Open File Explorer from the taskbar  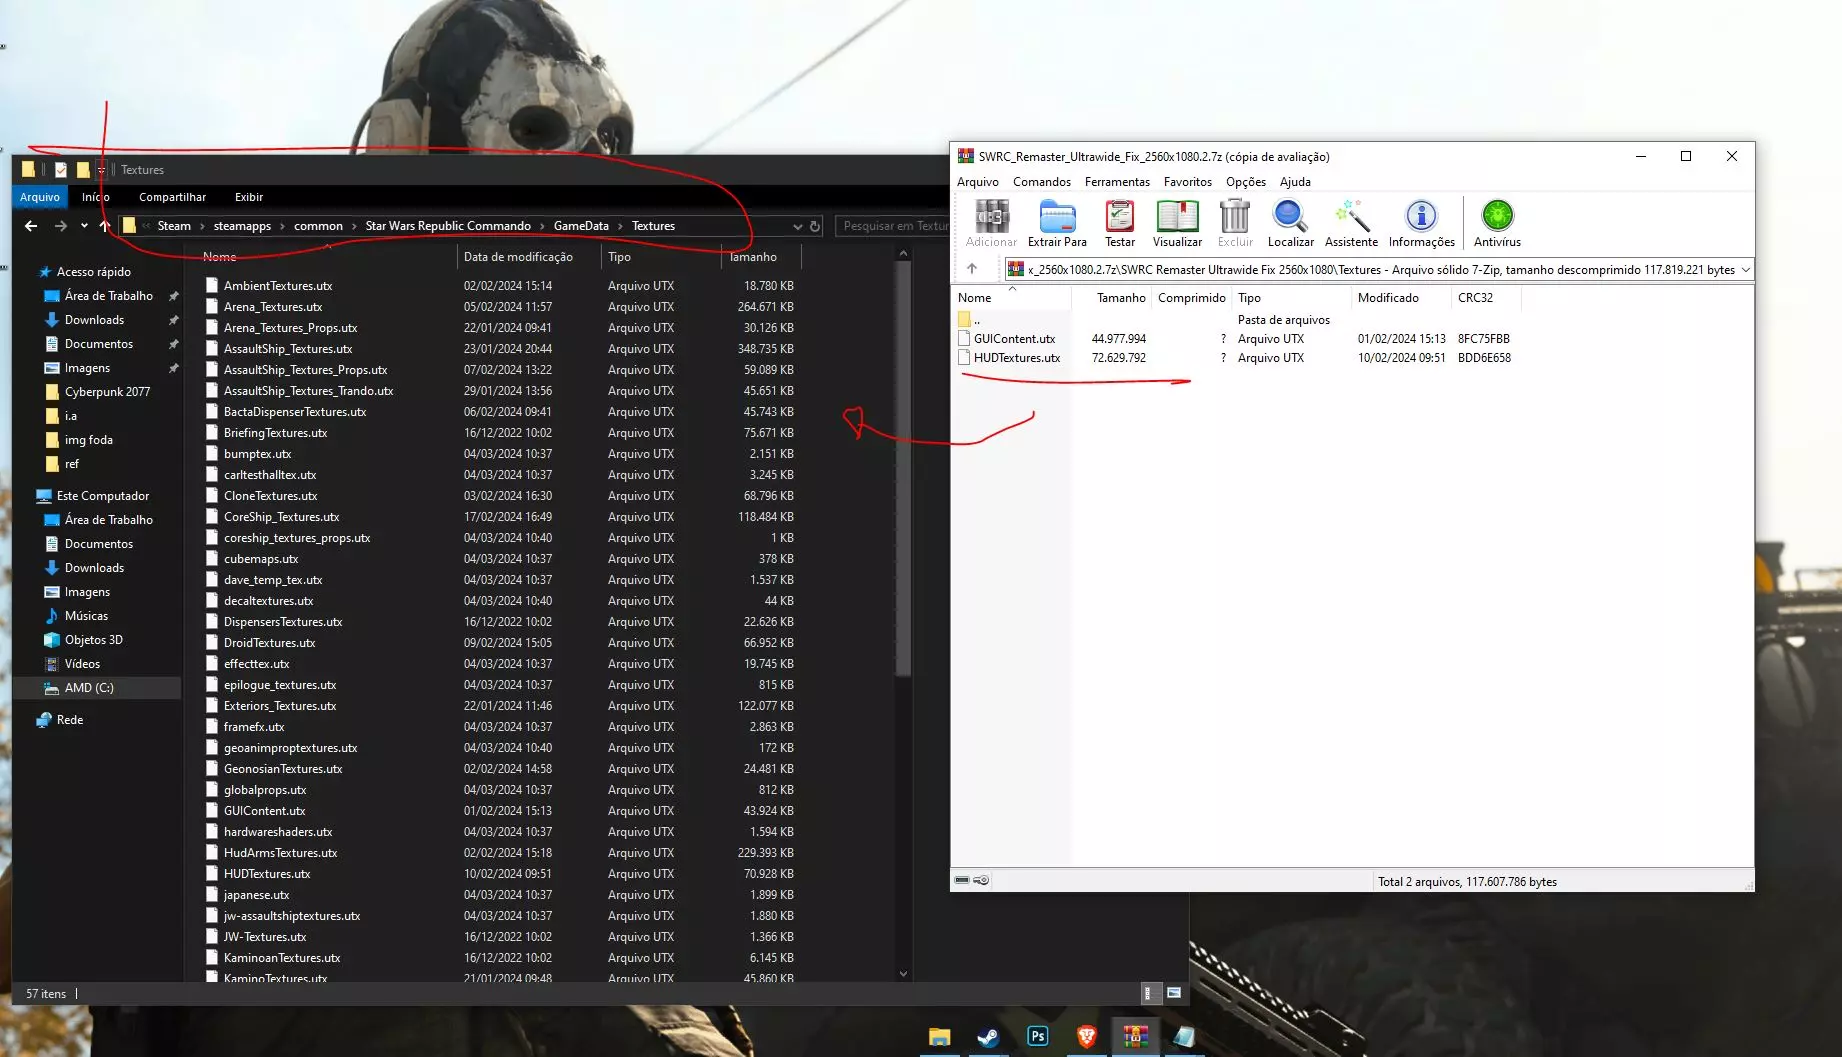939,1036
